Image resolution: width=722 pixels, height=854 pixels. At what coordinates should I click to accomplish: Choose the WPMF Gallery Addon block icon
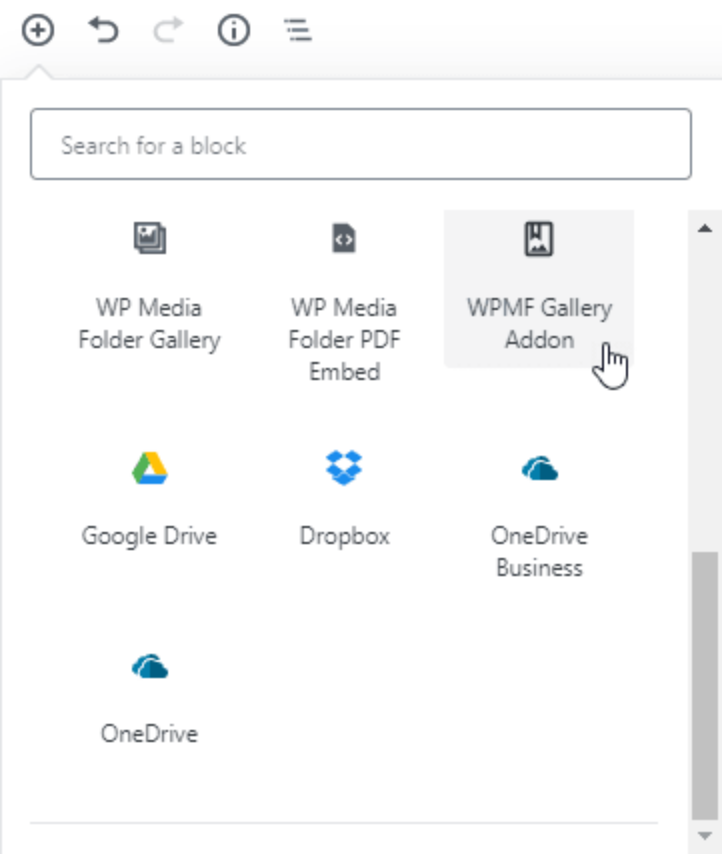point(539,238)
